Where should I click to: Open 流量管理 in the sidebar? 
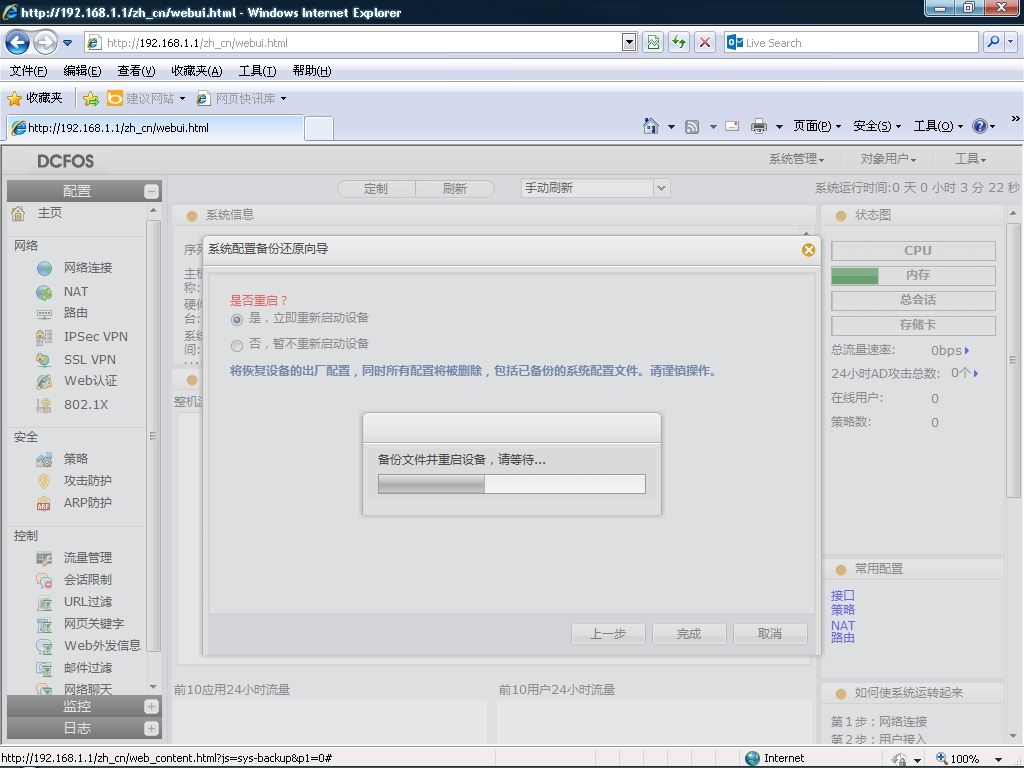tap(88, 558)
